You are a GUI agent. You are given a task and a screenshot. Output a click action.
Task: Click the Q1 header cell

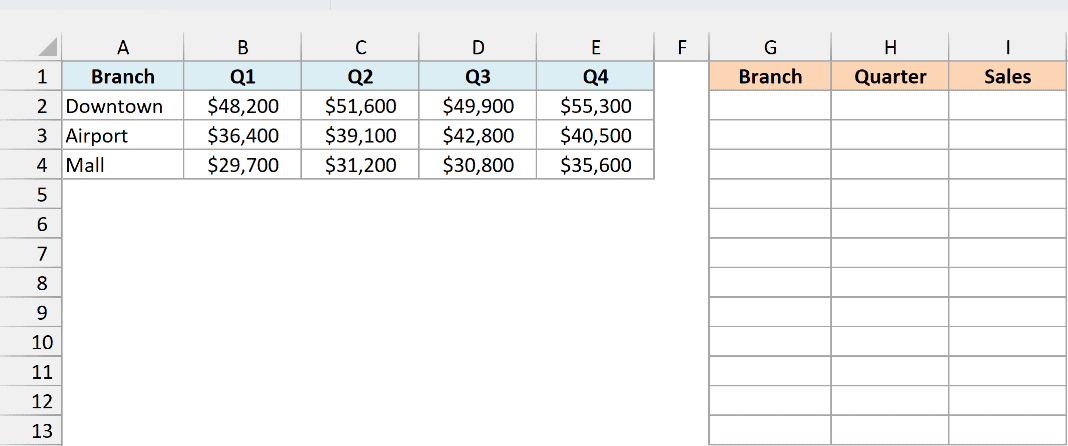click(x=242, y=76)
